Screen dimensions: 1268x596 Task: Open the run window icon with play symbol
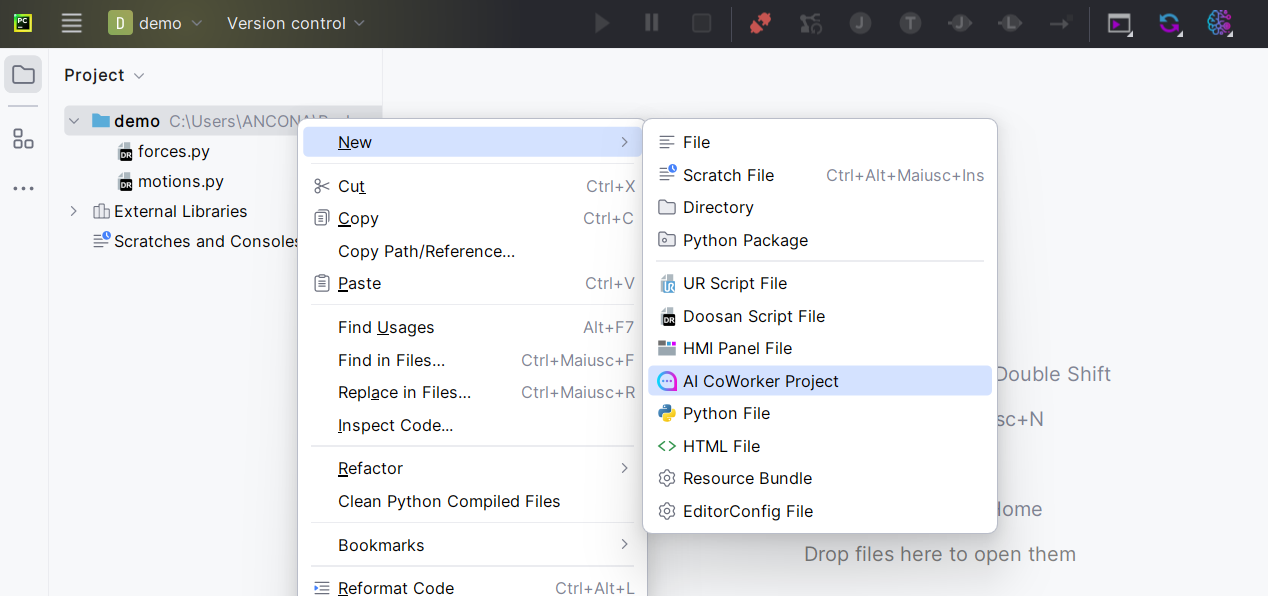1119,23
